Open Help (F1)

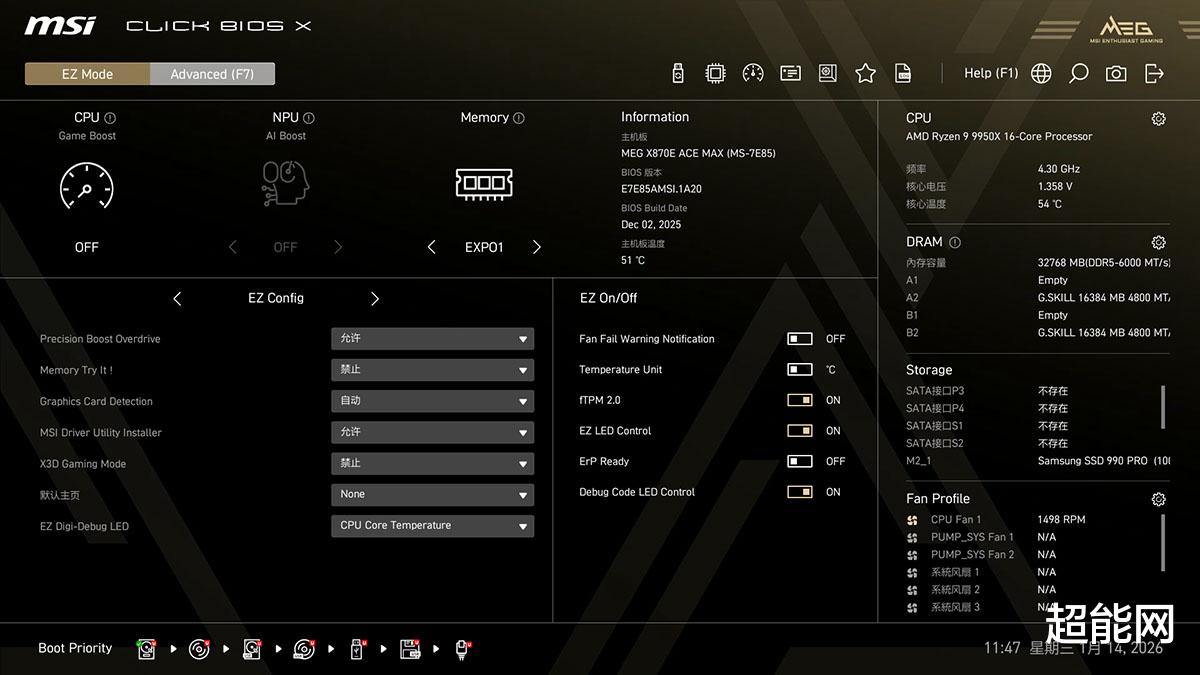click(x=991, y=73)
